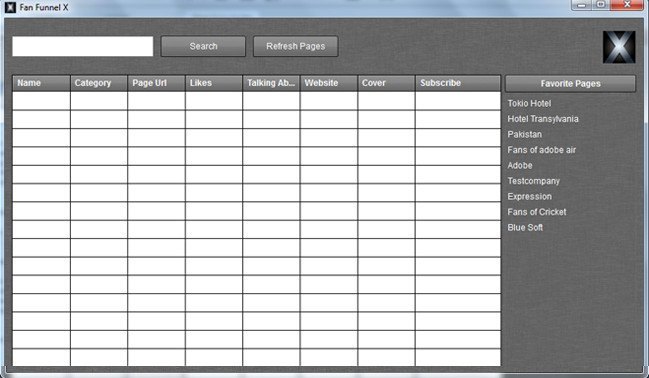
Task: Click the Favorite Pages header button
Action: (570, 84)
